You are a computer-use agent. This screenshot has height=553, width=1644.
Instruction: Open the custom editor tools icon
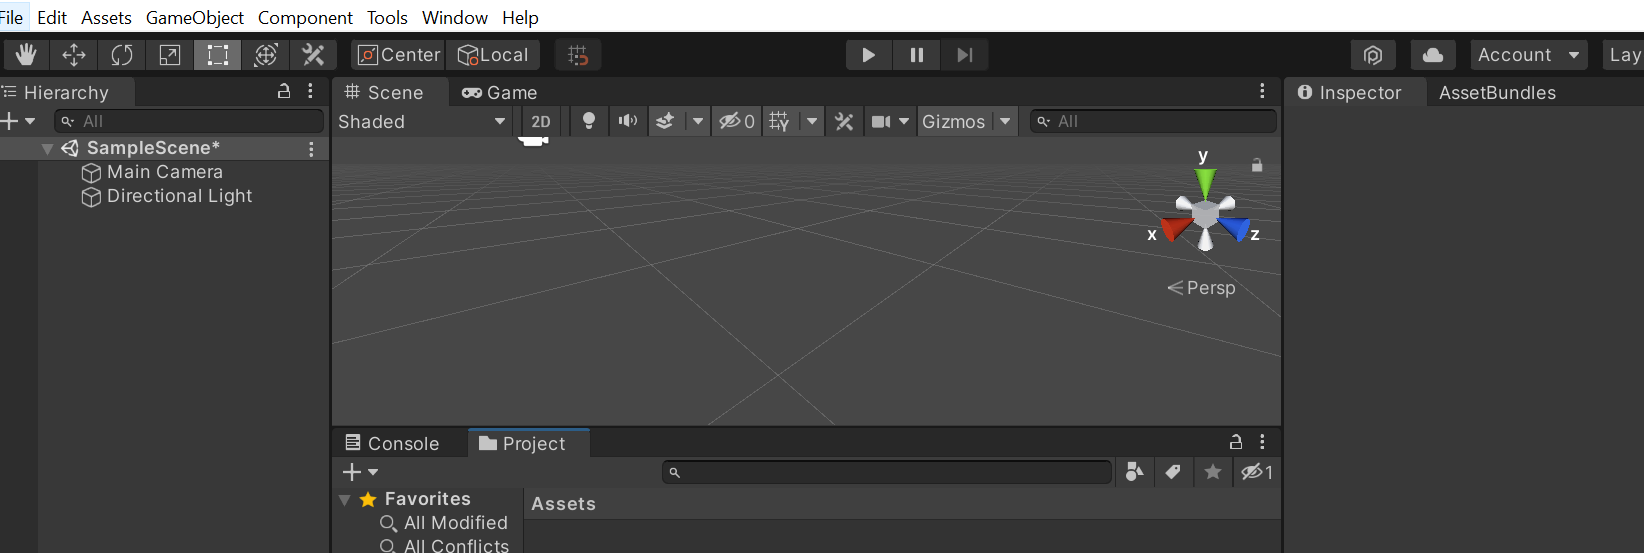[x=313, y=55]
